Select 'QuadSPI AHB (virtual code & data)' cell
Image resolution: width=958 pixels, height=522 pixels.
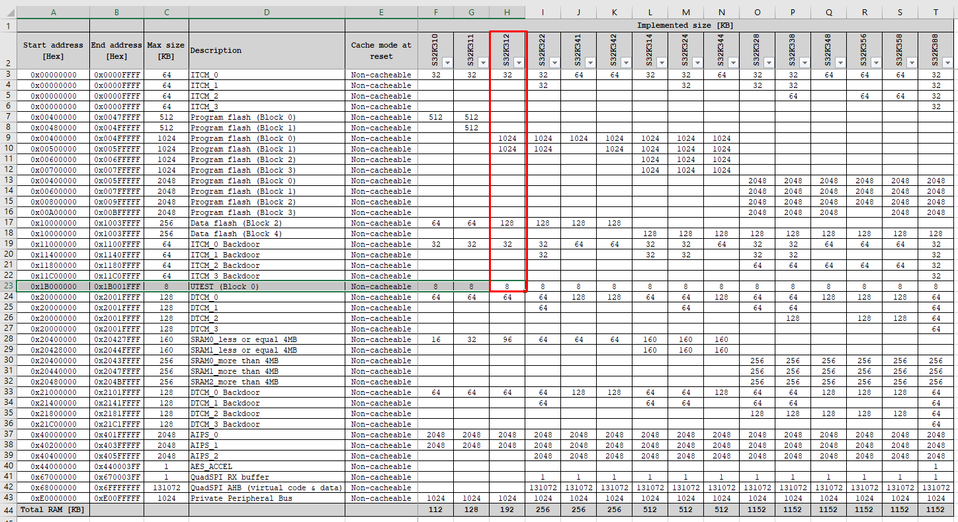pos(267,488)
